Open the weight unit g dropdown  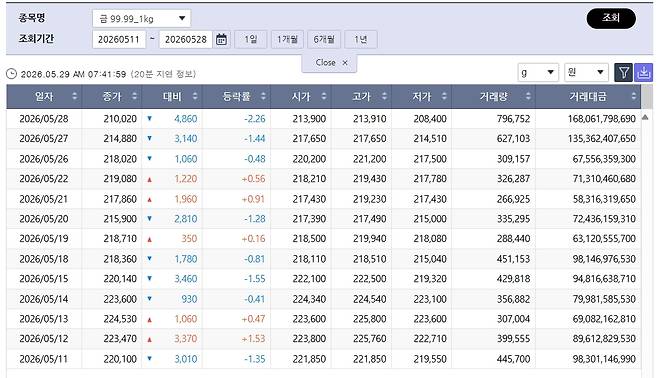click(x=538, y=73)
